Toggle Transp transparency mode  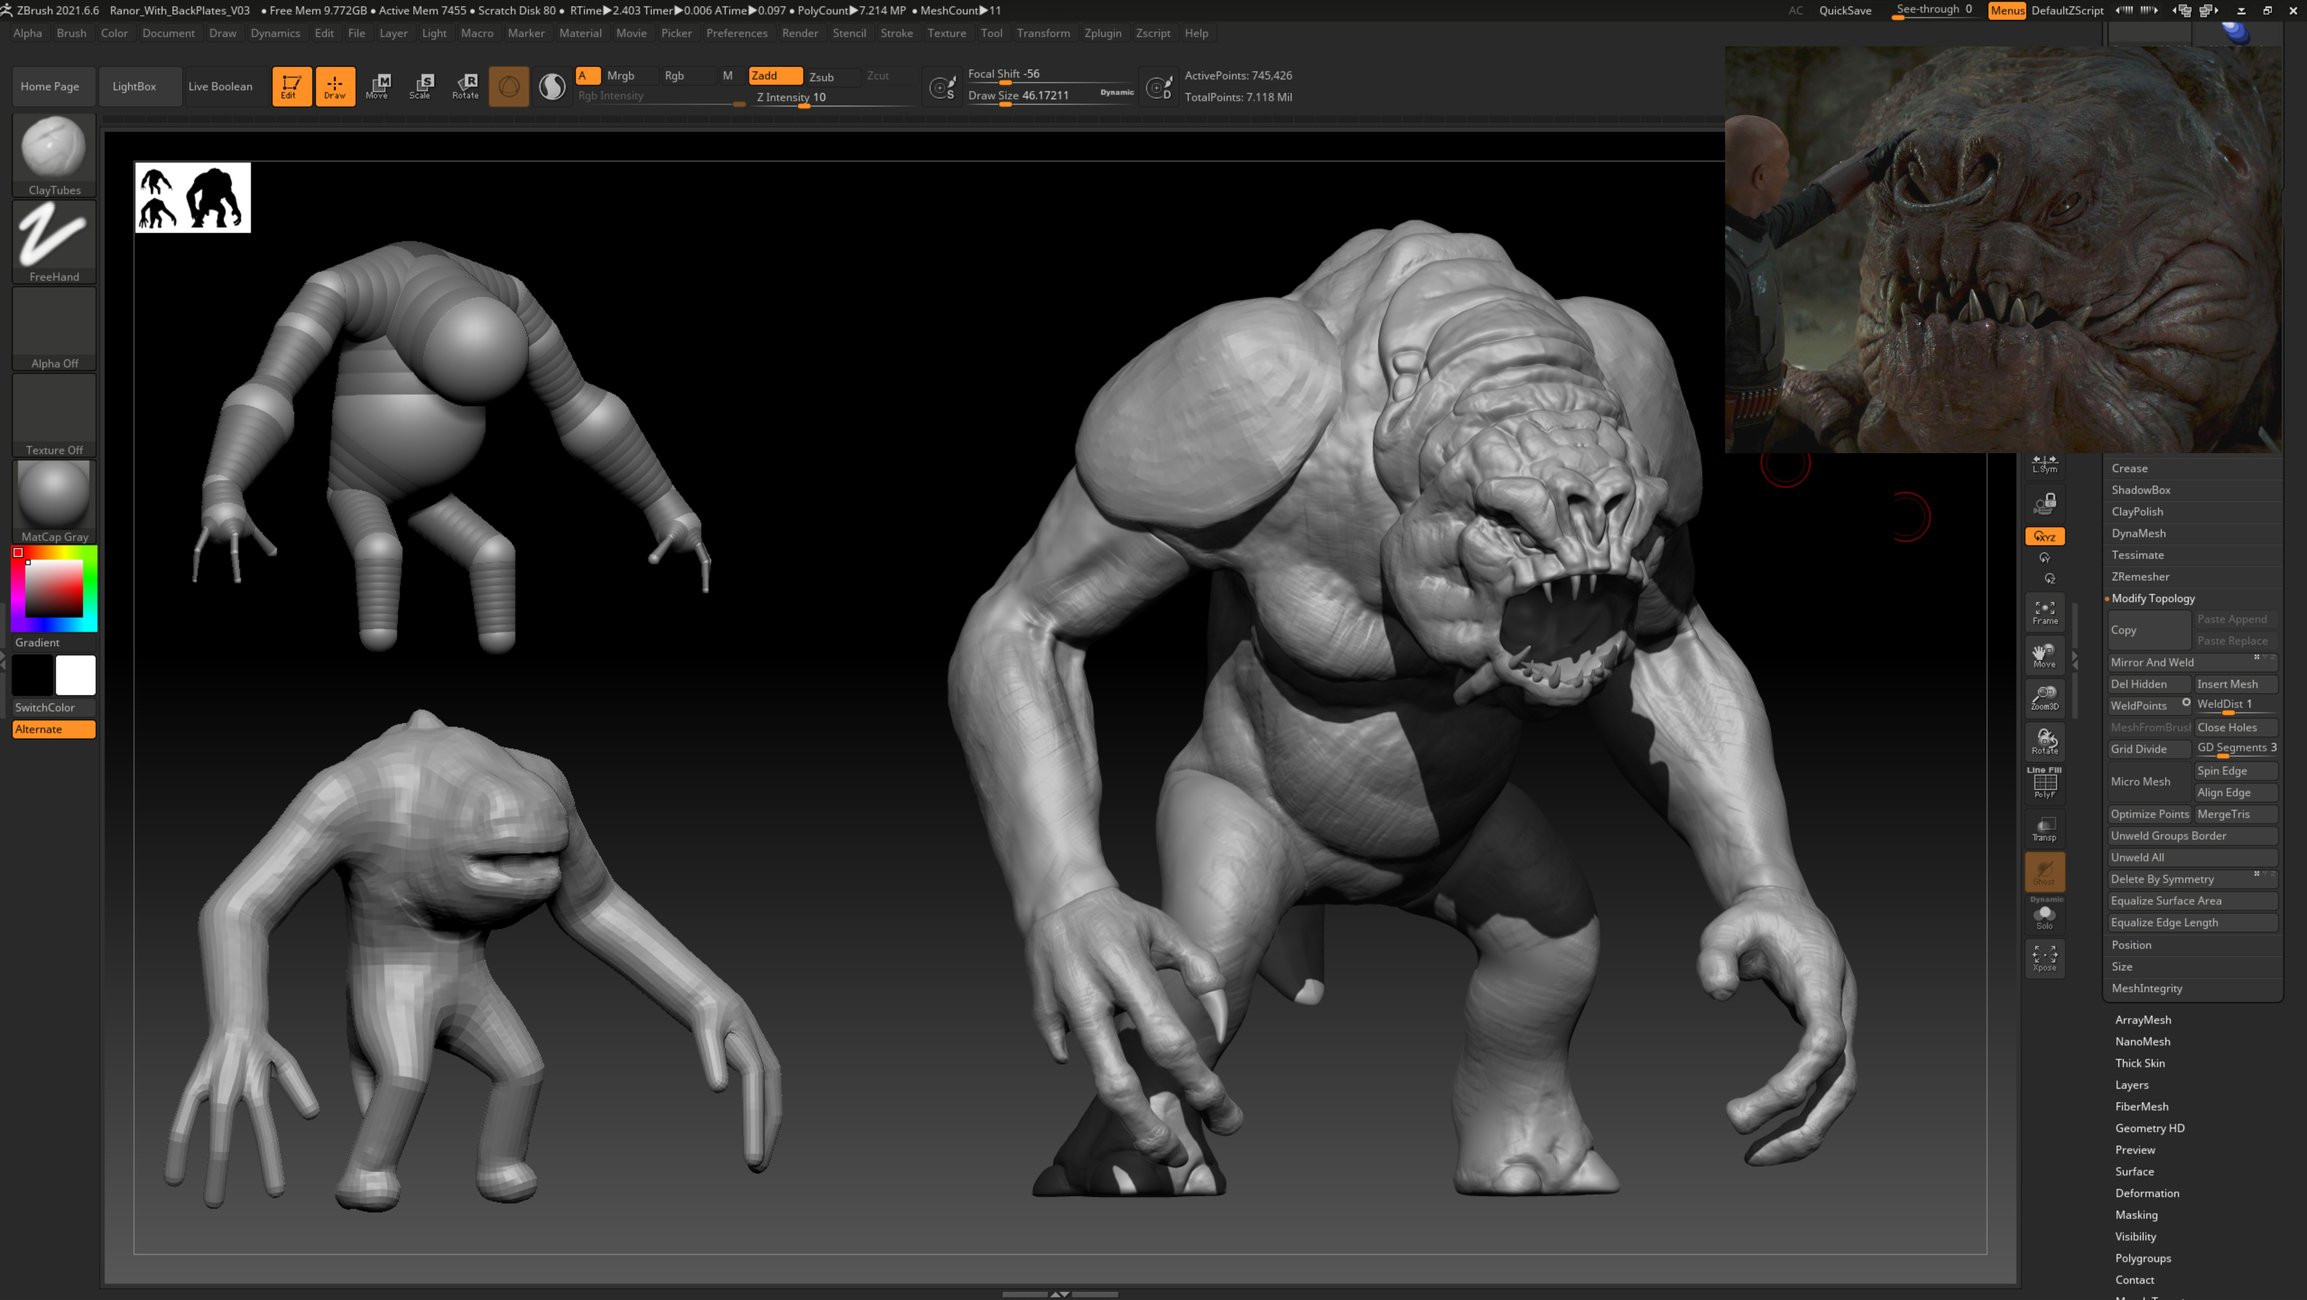click(2045, 828)
